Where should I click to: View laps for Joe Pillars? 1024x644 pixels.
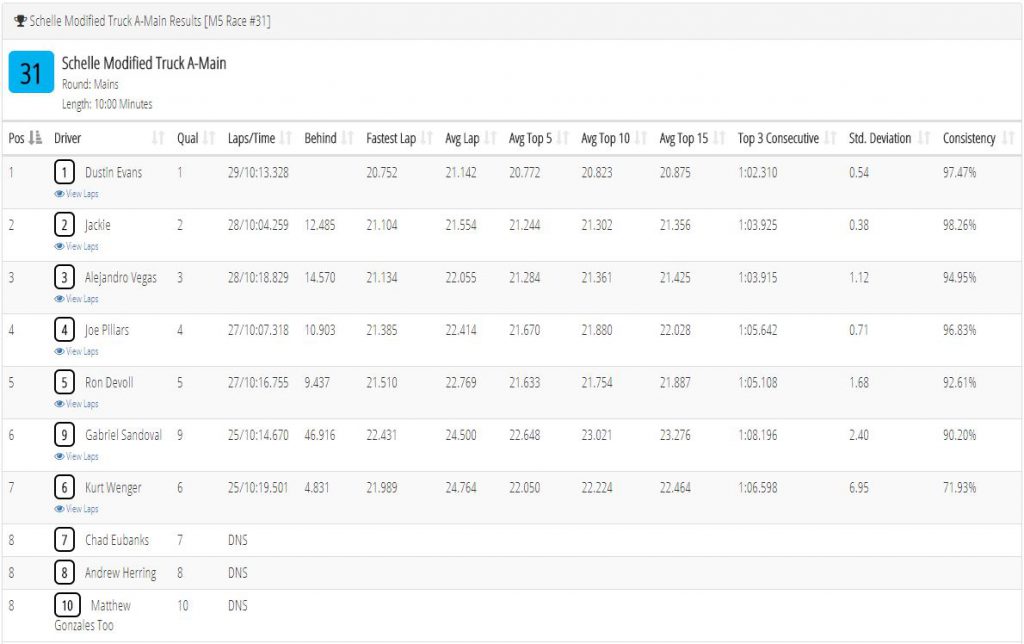click(76, 351)
